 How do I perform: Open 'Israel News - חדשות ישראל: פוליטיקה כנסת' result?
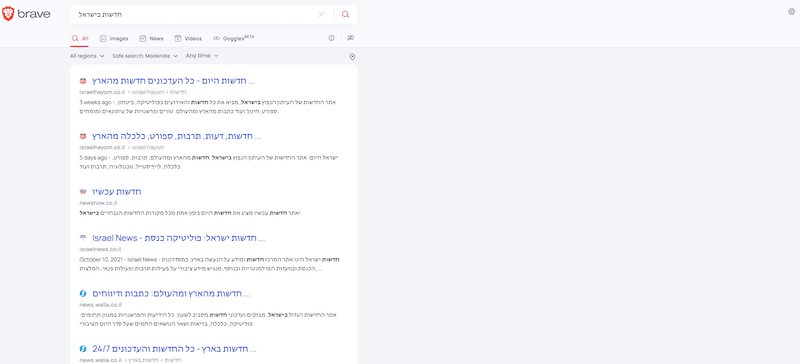179,238
